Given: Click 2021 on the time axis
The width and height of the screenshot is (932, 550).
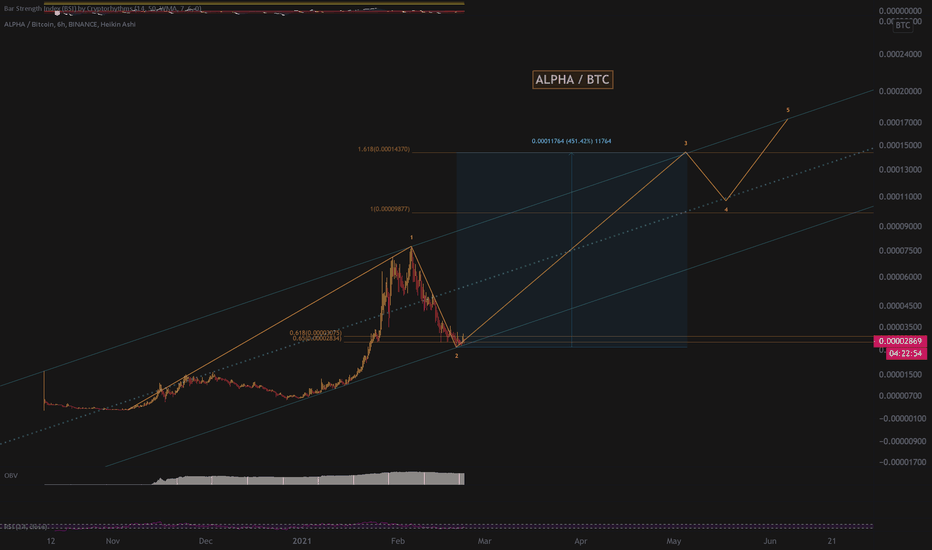Looking at the screenshot, I should (x=302, y=541).
